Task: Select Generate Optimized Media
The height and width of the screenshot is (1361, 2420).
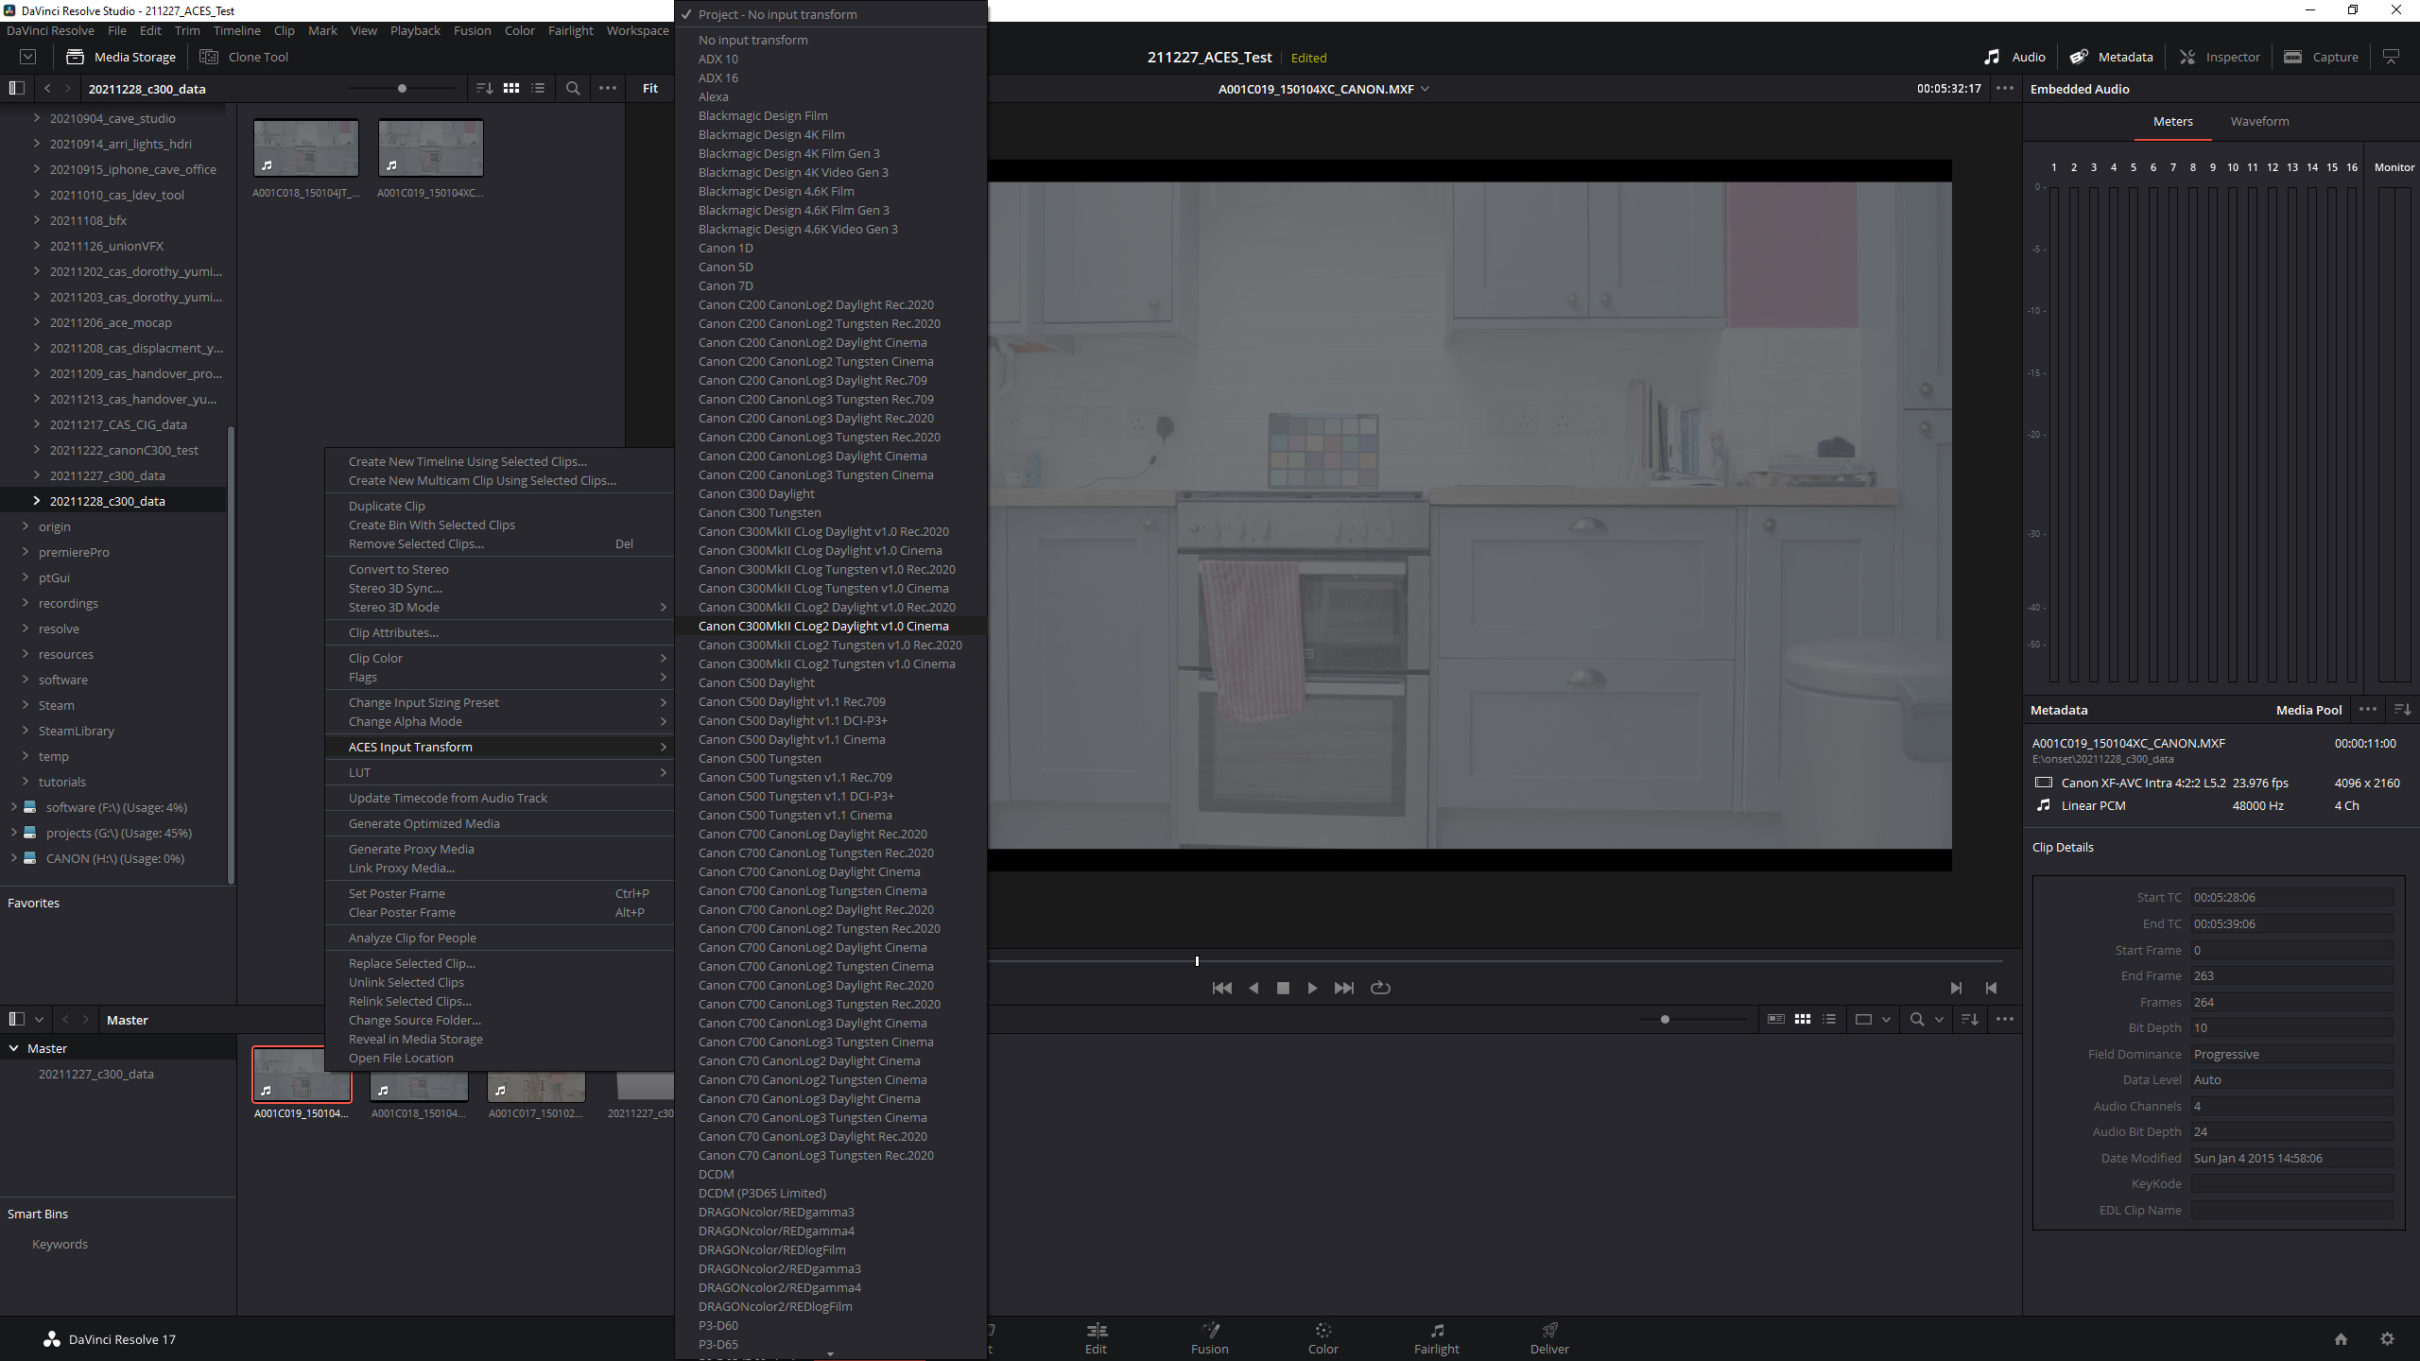Action: point(499,824)
